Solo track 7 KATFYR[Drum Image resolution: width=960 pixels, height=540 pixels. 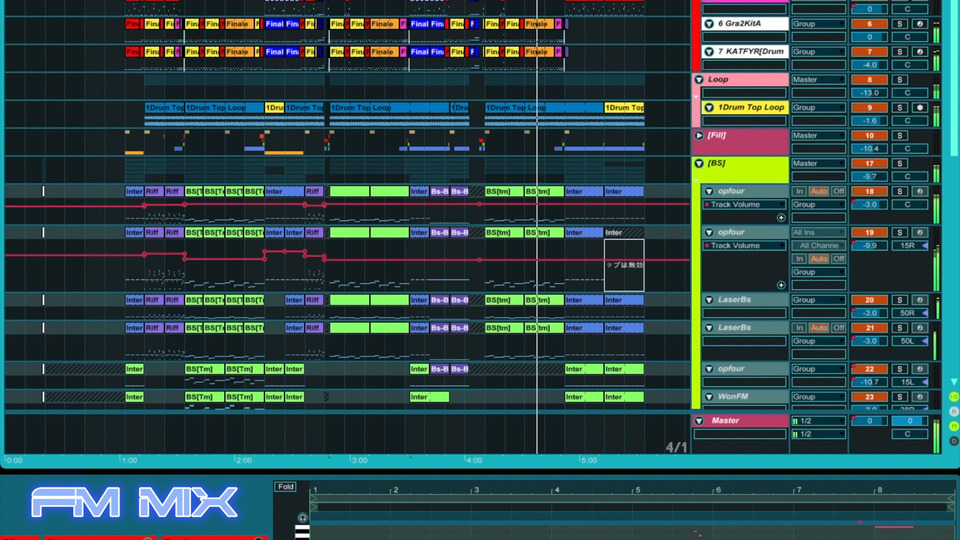[x=899, y=52]
